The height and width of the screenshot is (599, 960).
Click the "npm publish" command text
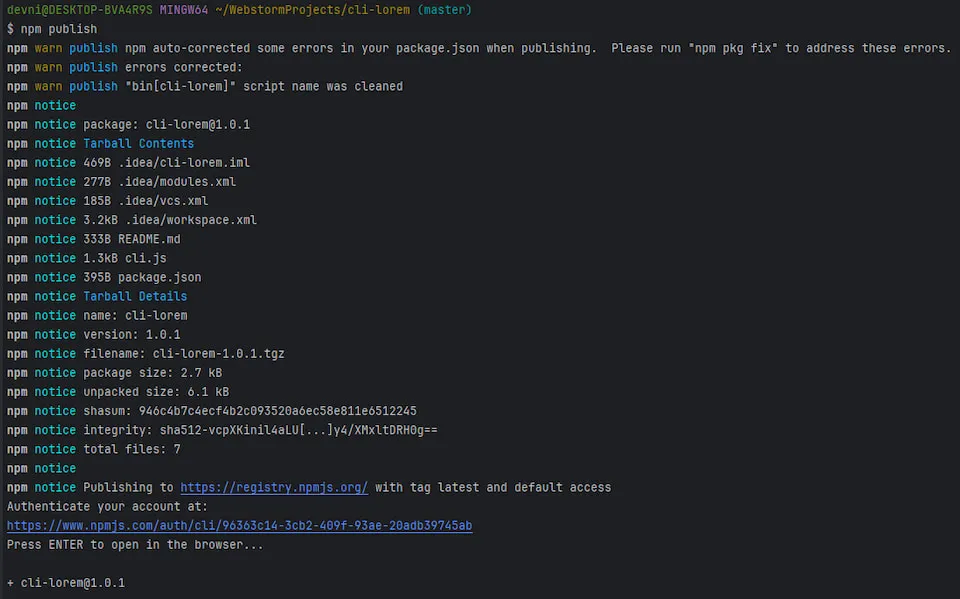point(58,29)
